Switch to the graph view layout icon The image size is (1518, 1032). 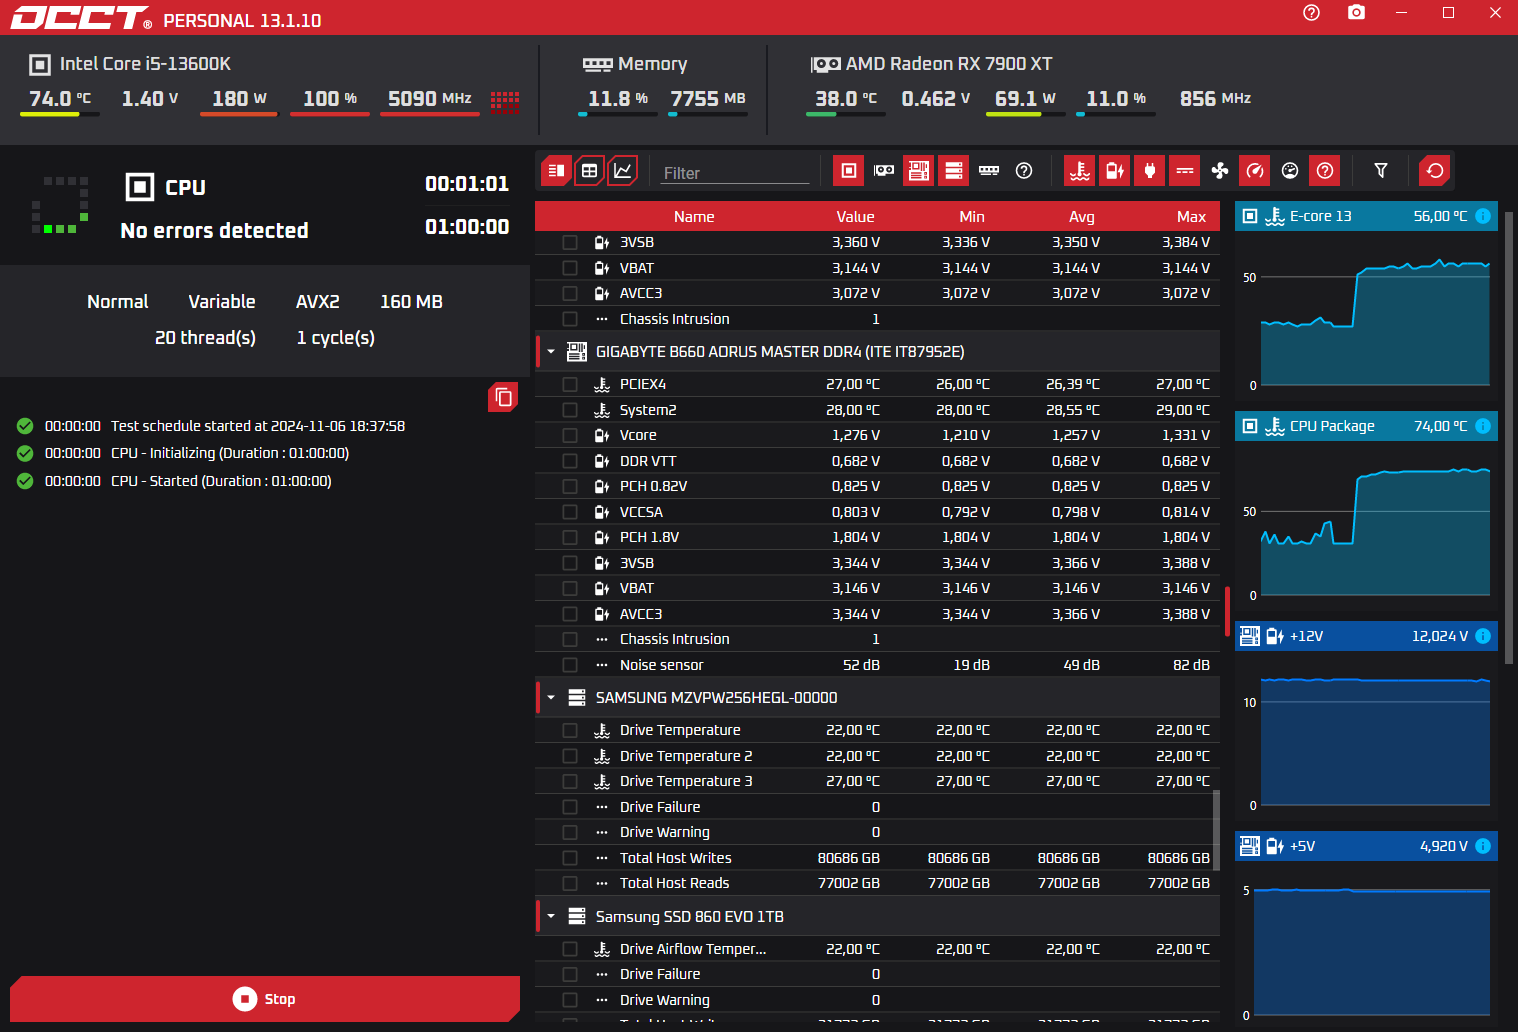tap(622, 171)
